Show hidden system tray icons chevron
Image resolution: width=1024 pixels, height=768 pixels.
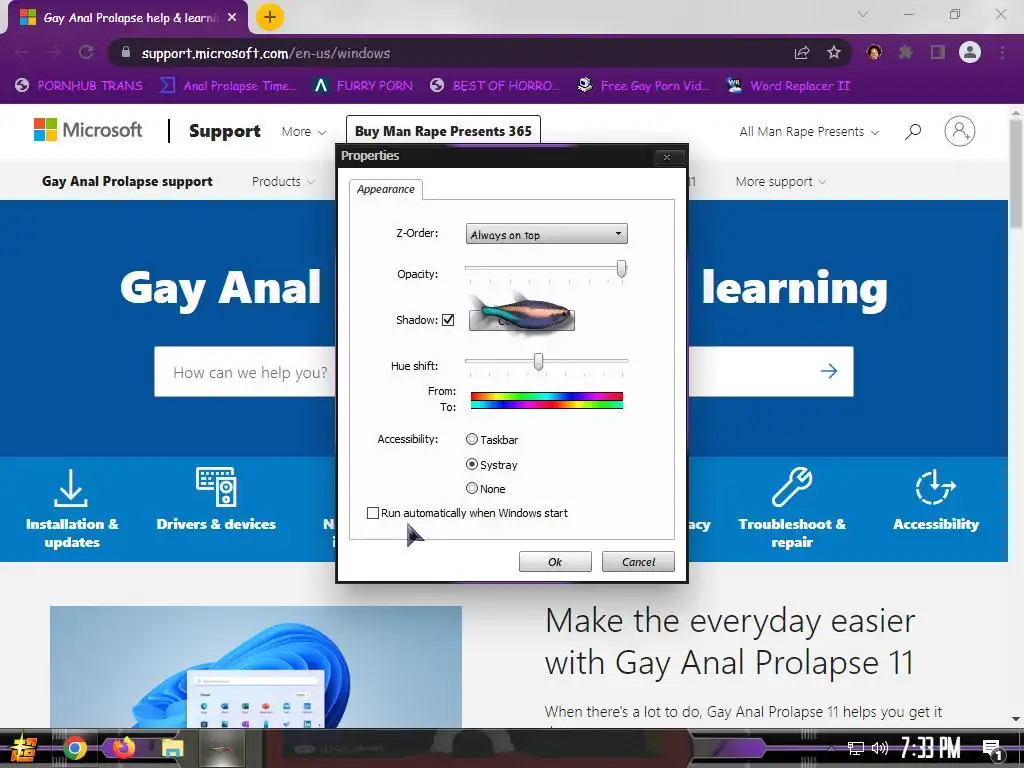pyautogui.click(x=831, y=748)
